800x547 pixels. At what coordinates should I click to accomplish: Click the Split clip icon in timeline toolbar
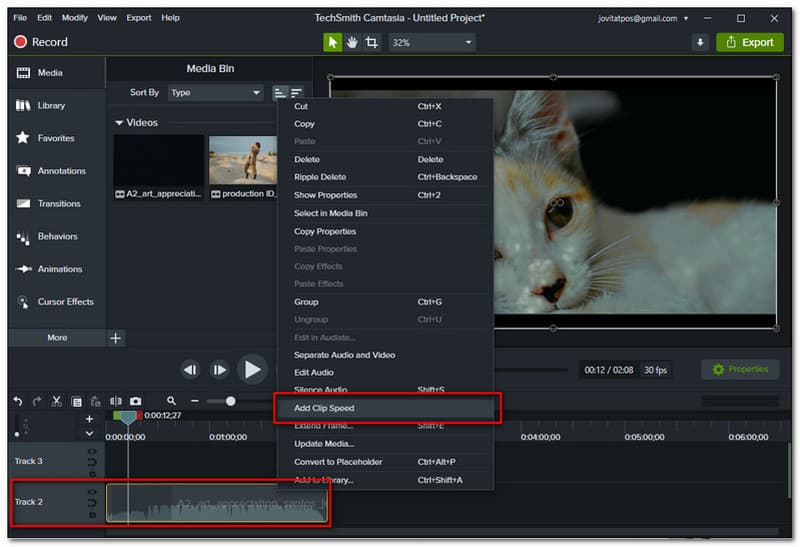(x=114, y=401)
